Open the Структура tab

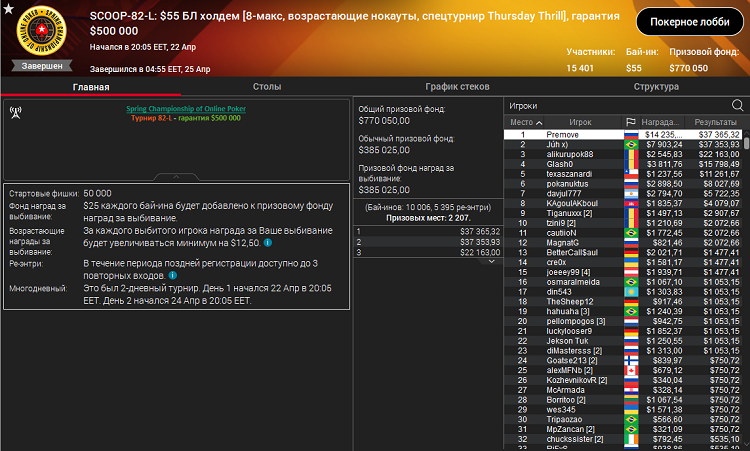point(656,87)
